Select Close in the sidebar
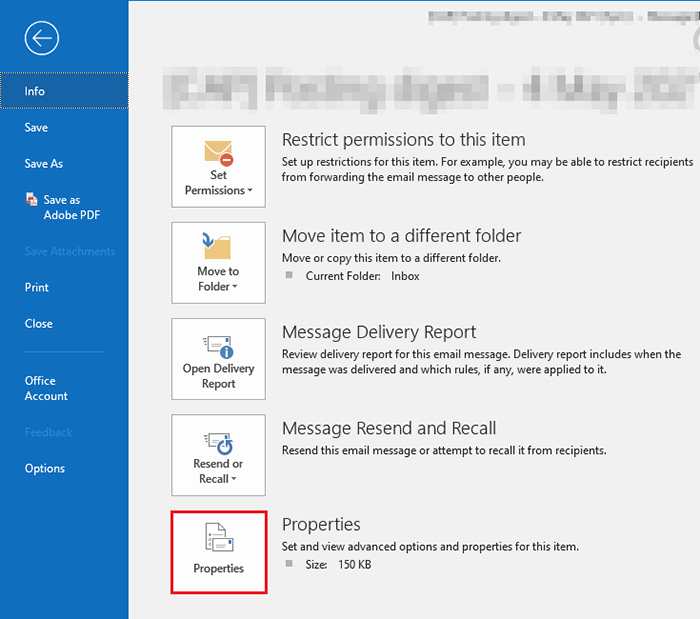Screen dimensions: 700x619 38,324
